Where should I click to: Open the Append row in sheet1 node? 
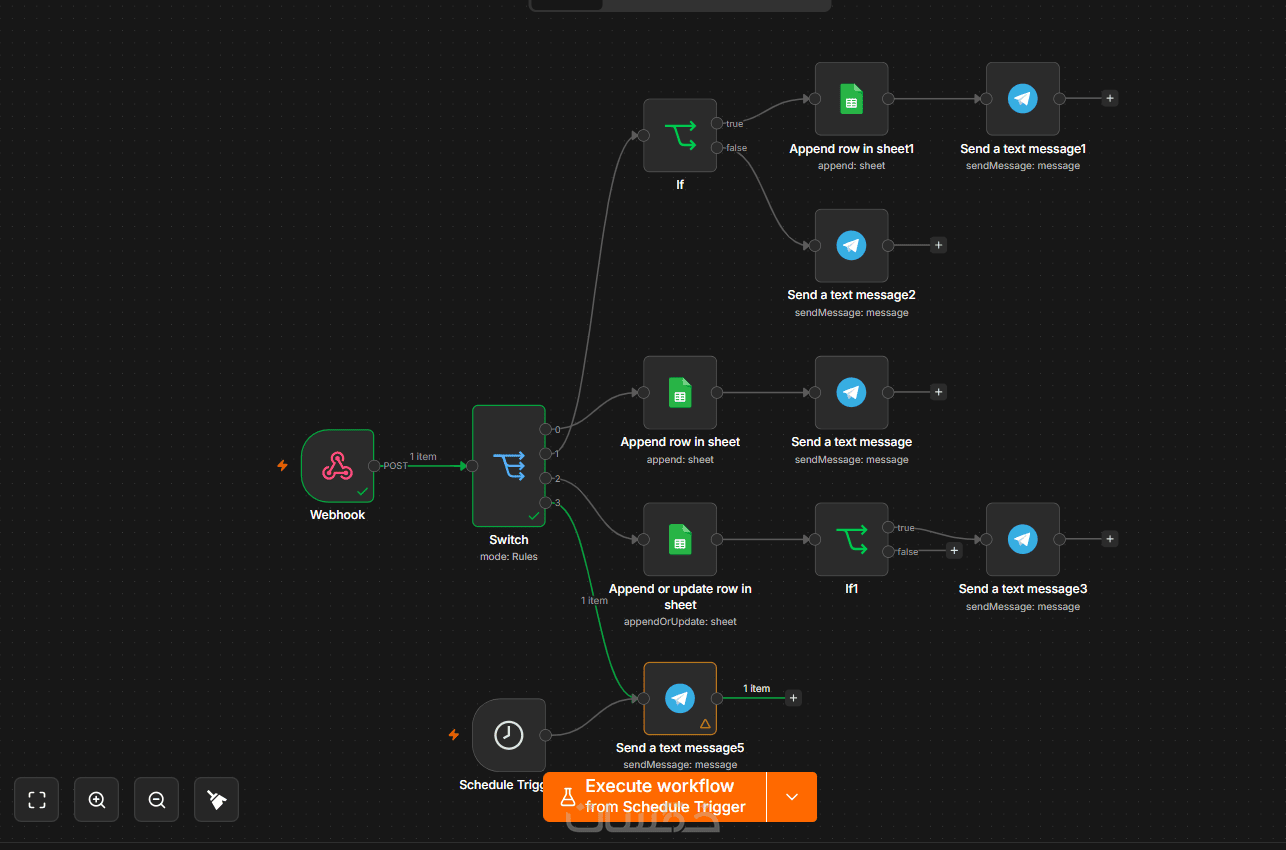(x=851, y=99)
